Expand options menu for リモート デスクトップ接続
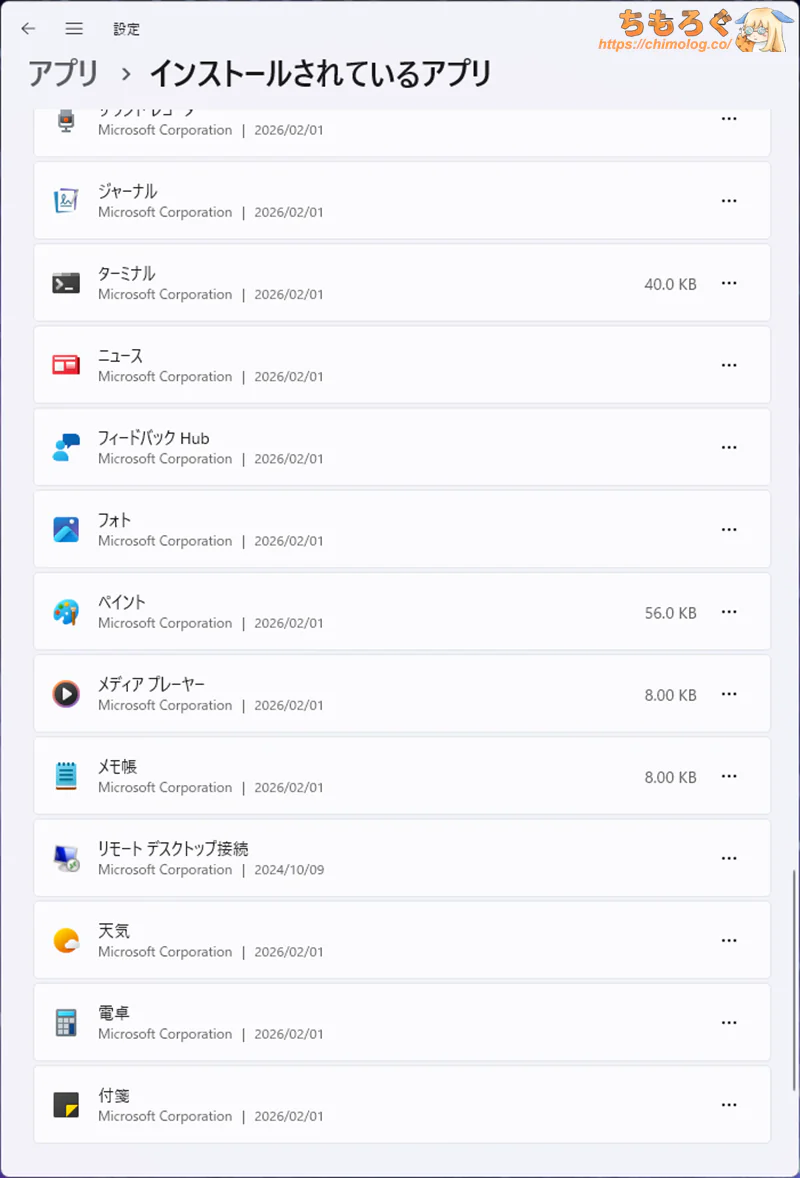Screen dimensions: 800x1178 (x=729, y=859)
